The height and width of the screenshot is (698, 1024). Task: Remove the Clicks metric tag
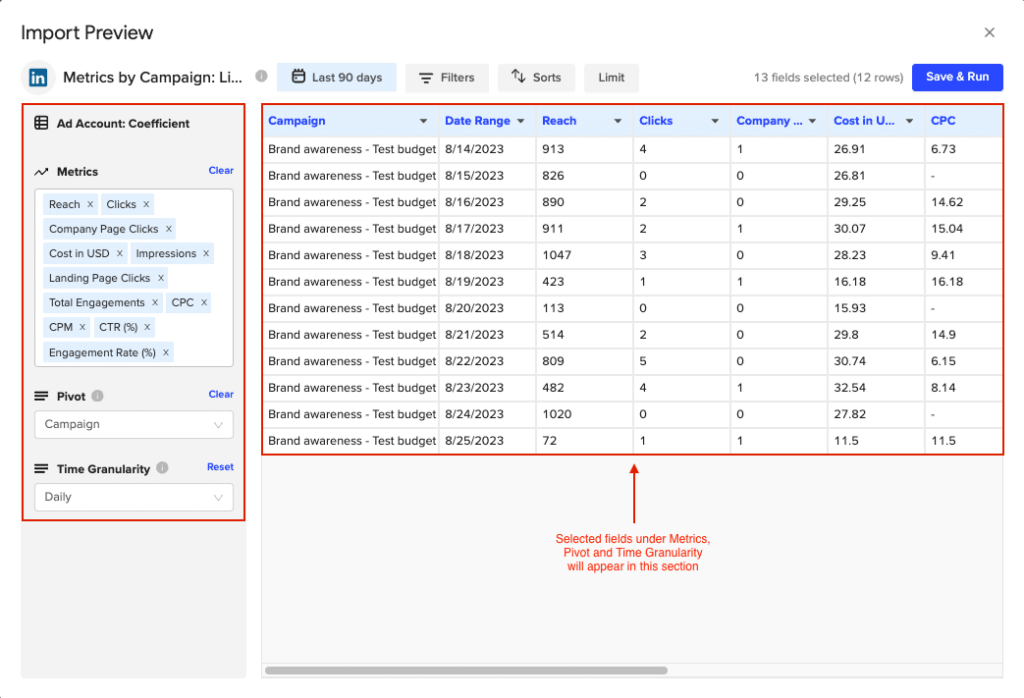click(x=146, y=204)
